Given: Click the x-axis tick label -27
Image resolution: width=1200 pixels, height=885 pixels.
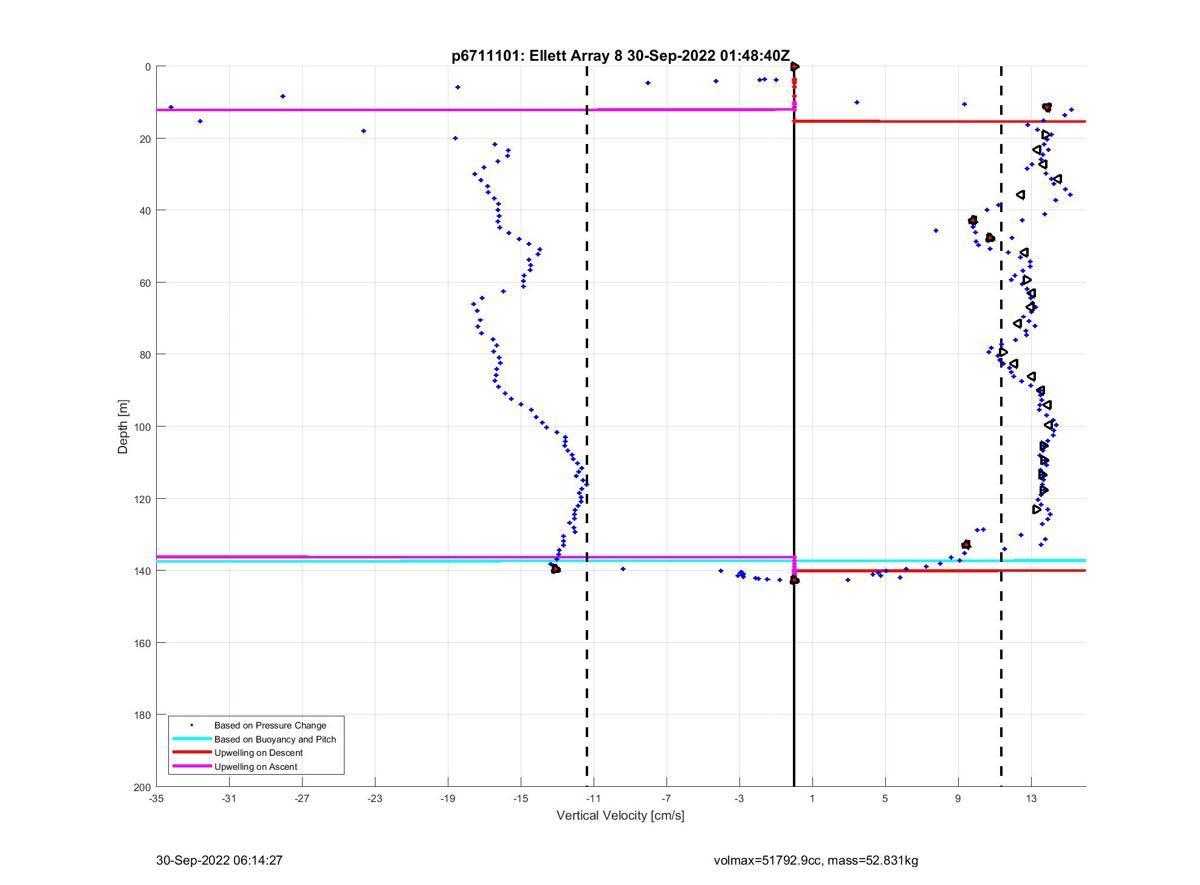Looking at the screenshot, I should click(302, 798).
